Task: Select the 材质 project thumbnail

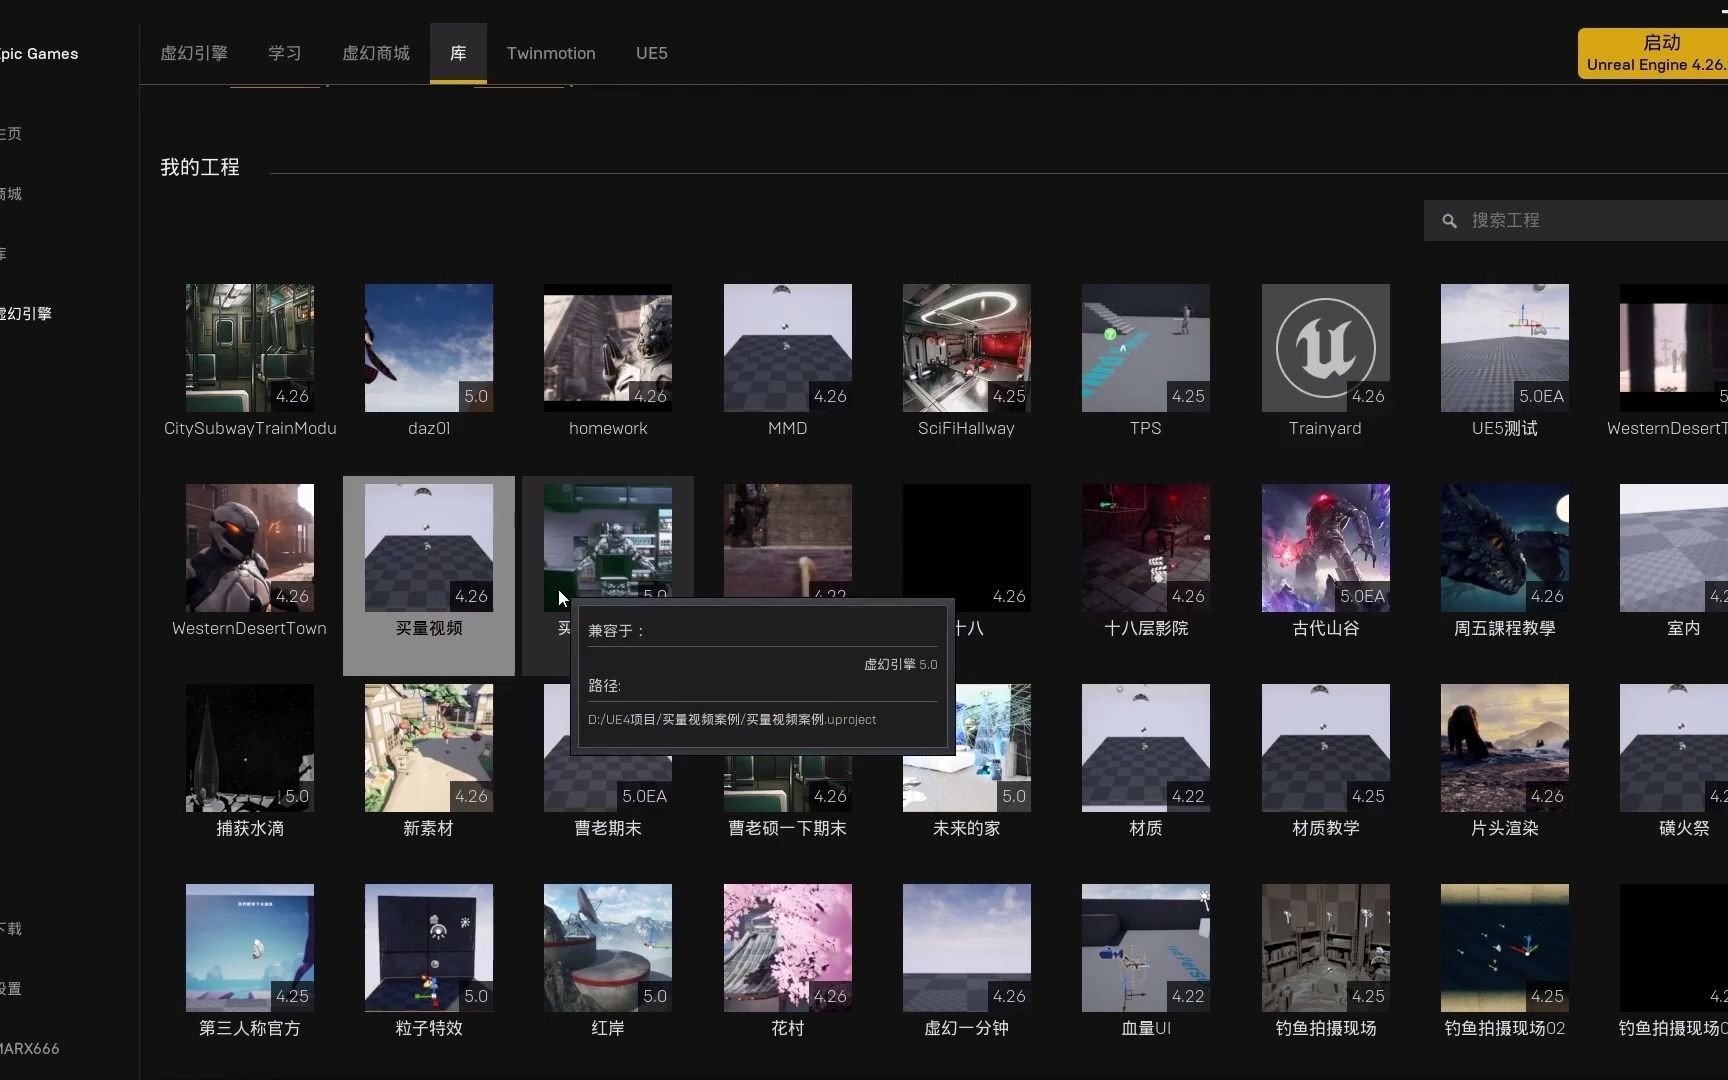Action: [1146, 748]
